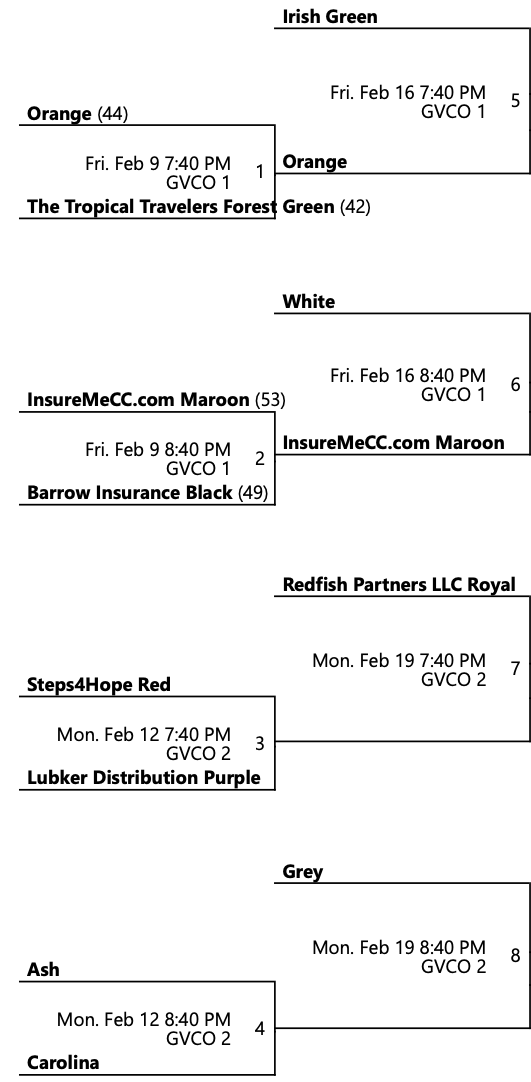Click game number 8 label
Image resolution: width=531 pixels, height=1082 pixels.
pyautogui.click(x=516, y=956)
